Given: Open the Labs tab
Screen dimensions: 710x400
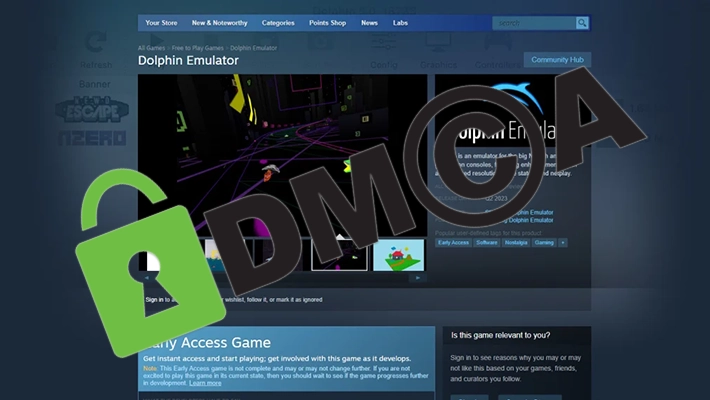Looking at the screenshot, I should point(400,23).
